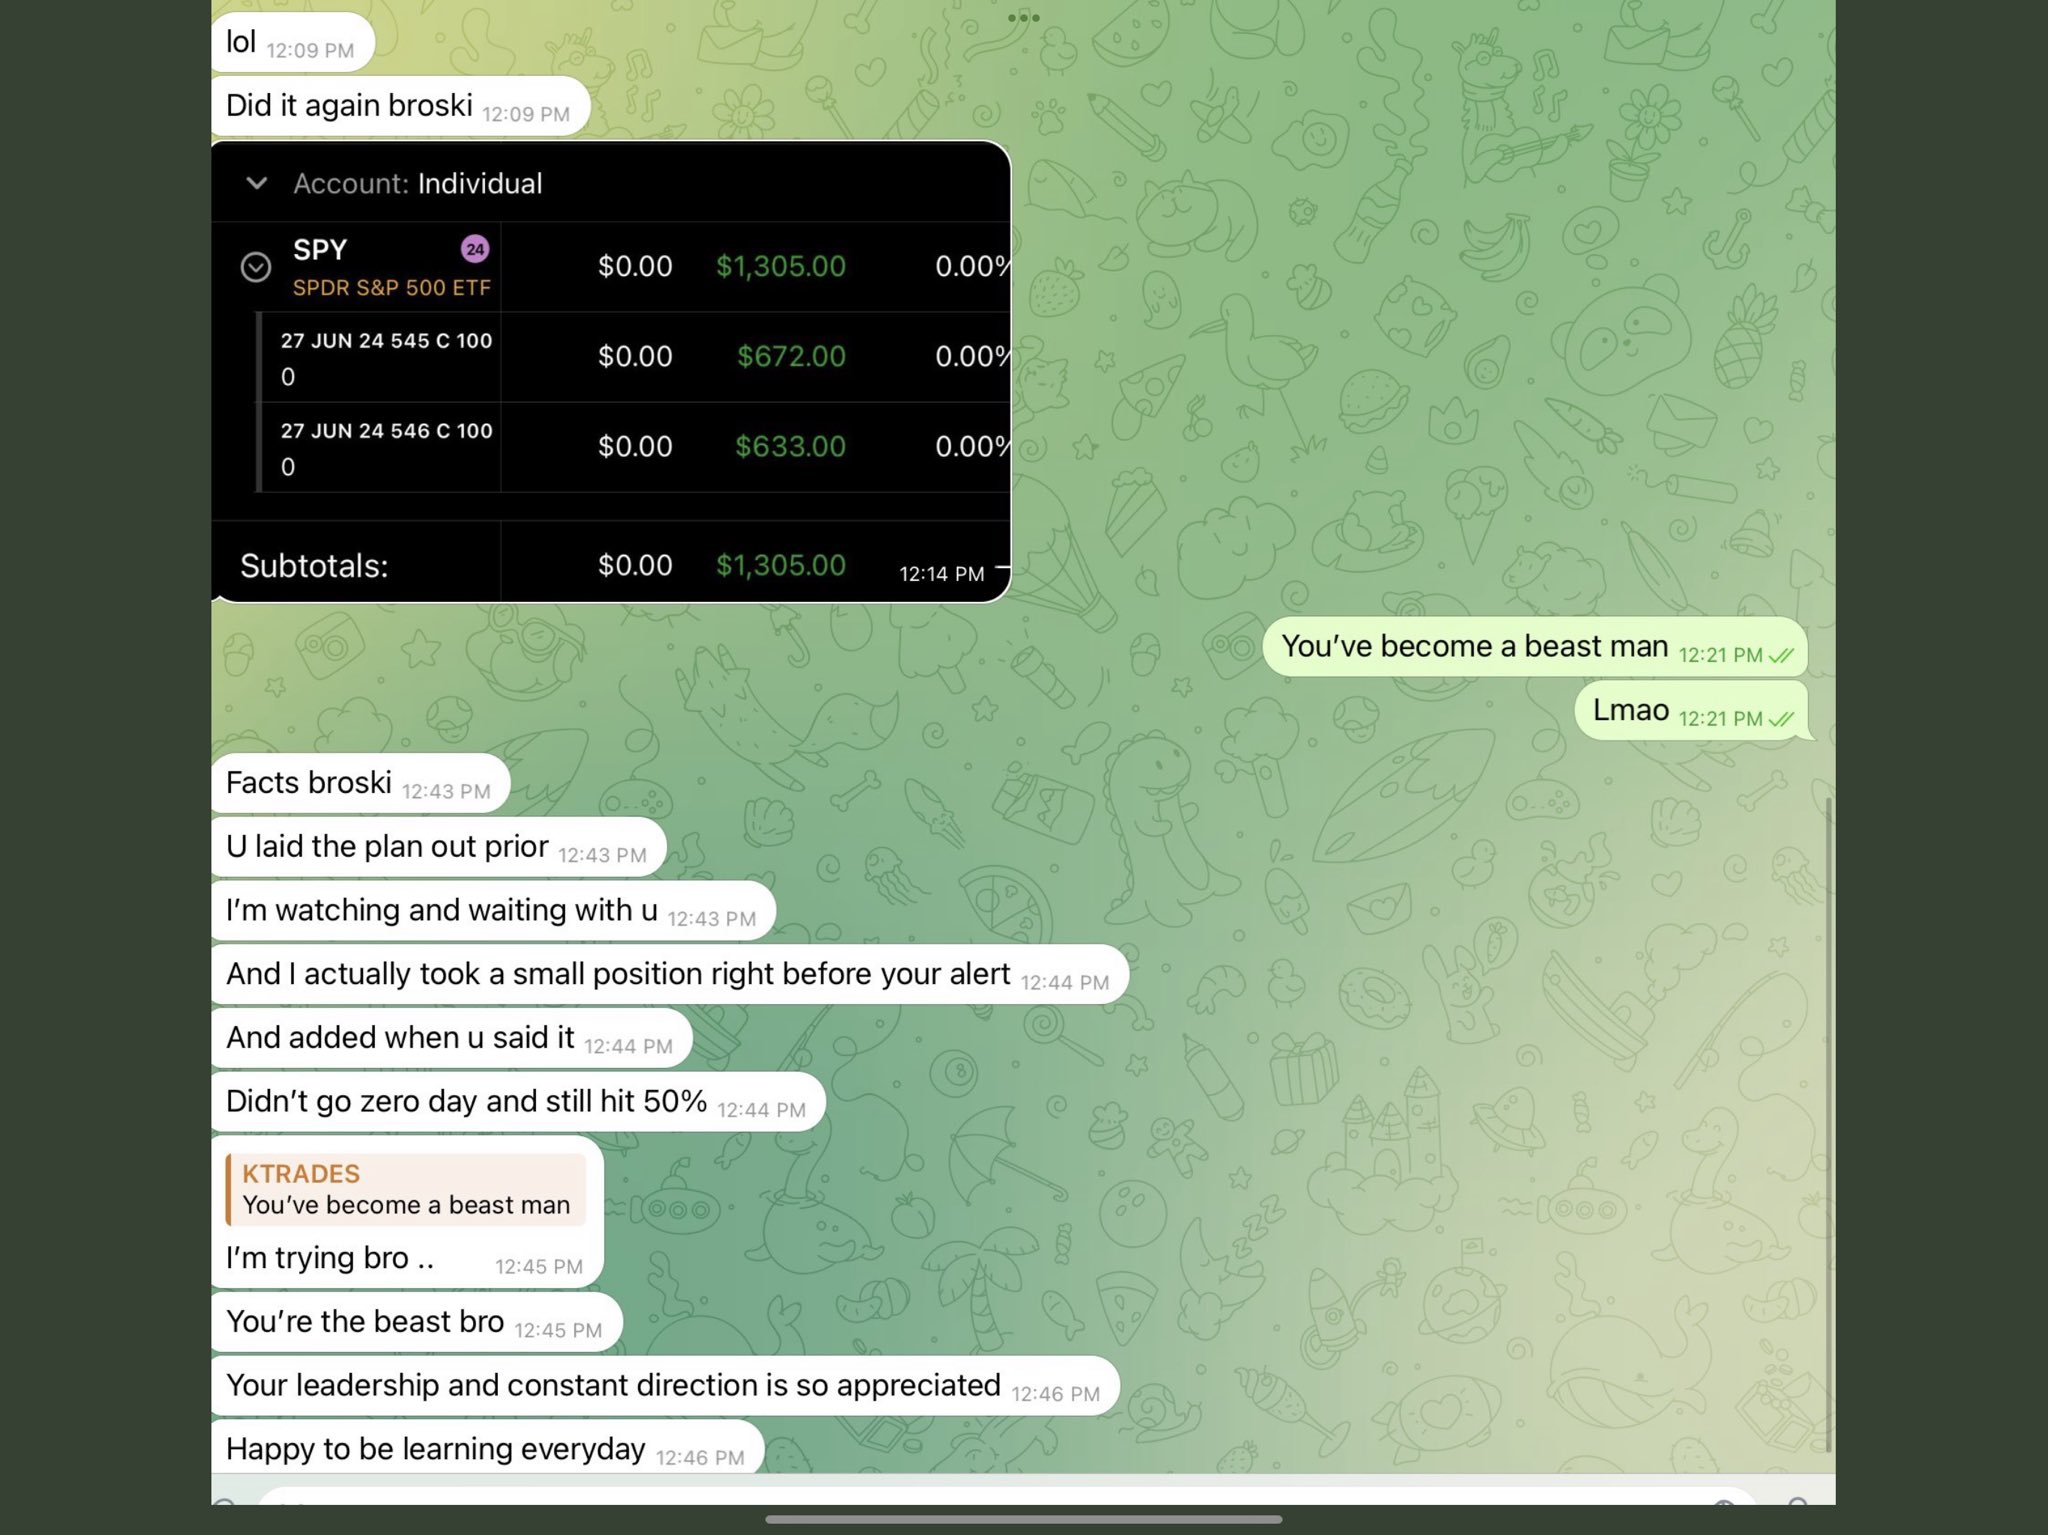The height and width of the screenshot is (1535, 2048).
Task: Click the $1,305.00 Subtotals value
Action: click(780, 566)
